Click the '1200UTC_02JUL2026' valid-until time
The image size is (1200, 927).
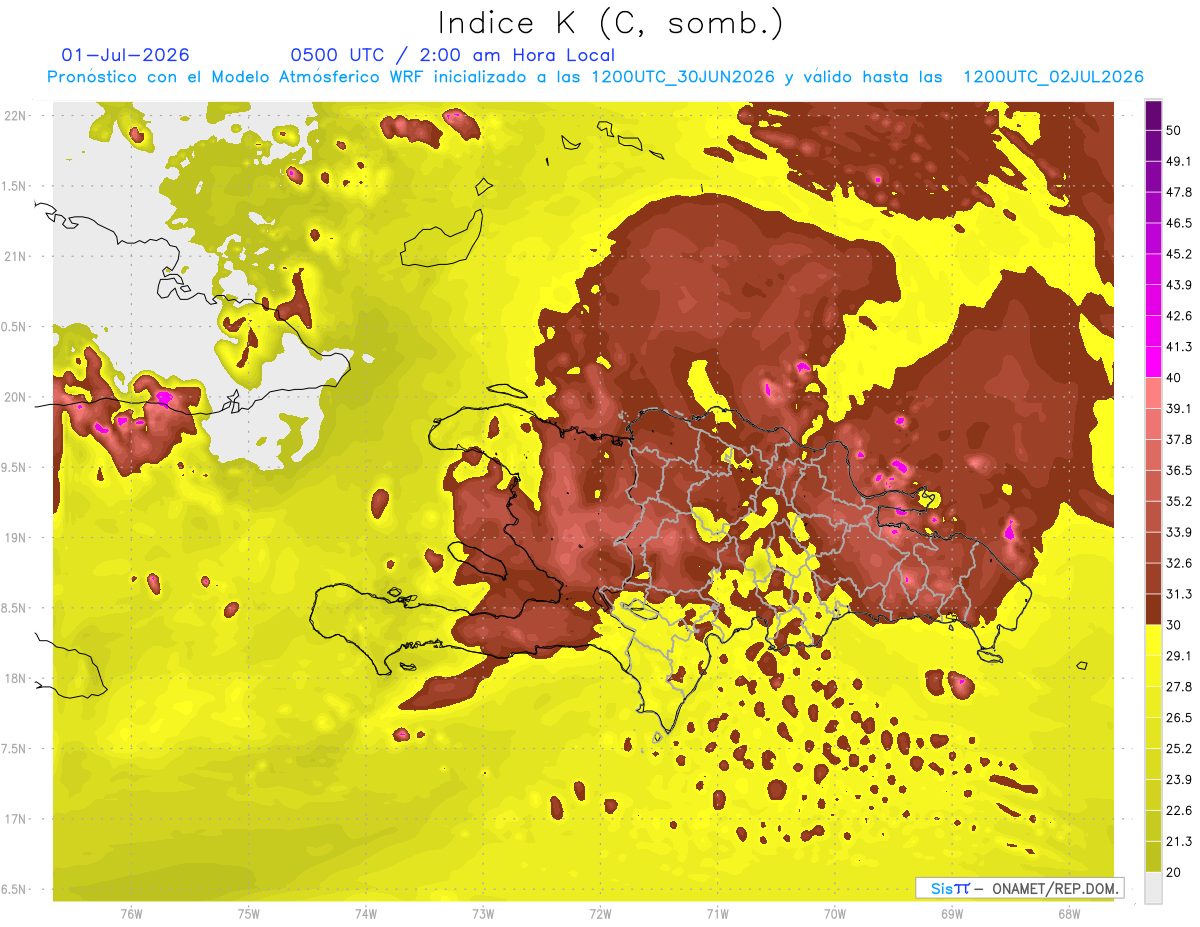1053,77
